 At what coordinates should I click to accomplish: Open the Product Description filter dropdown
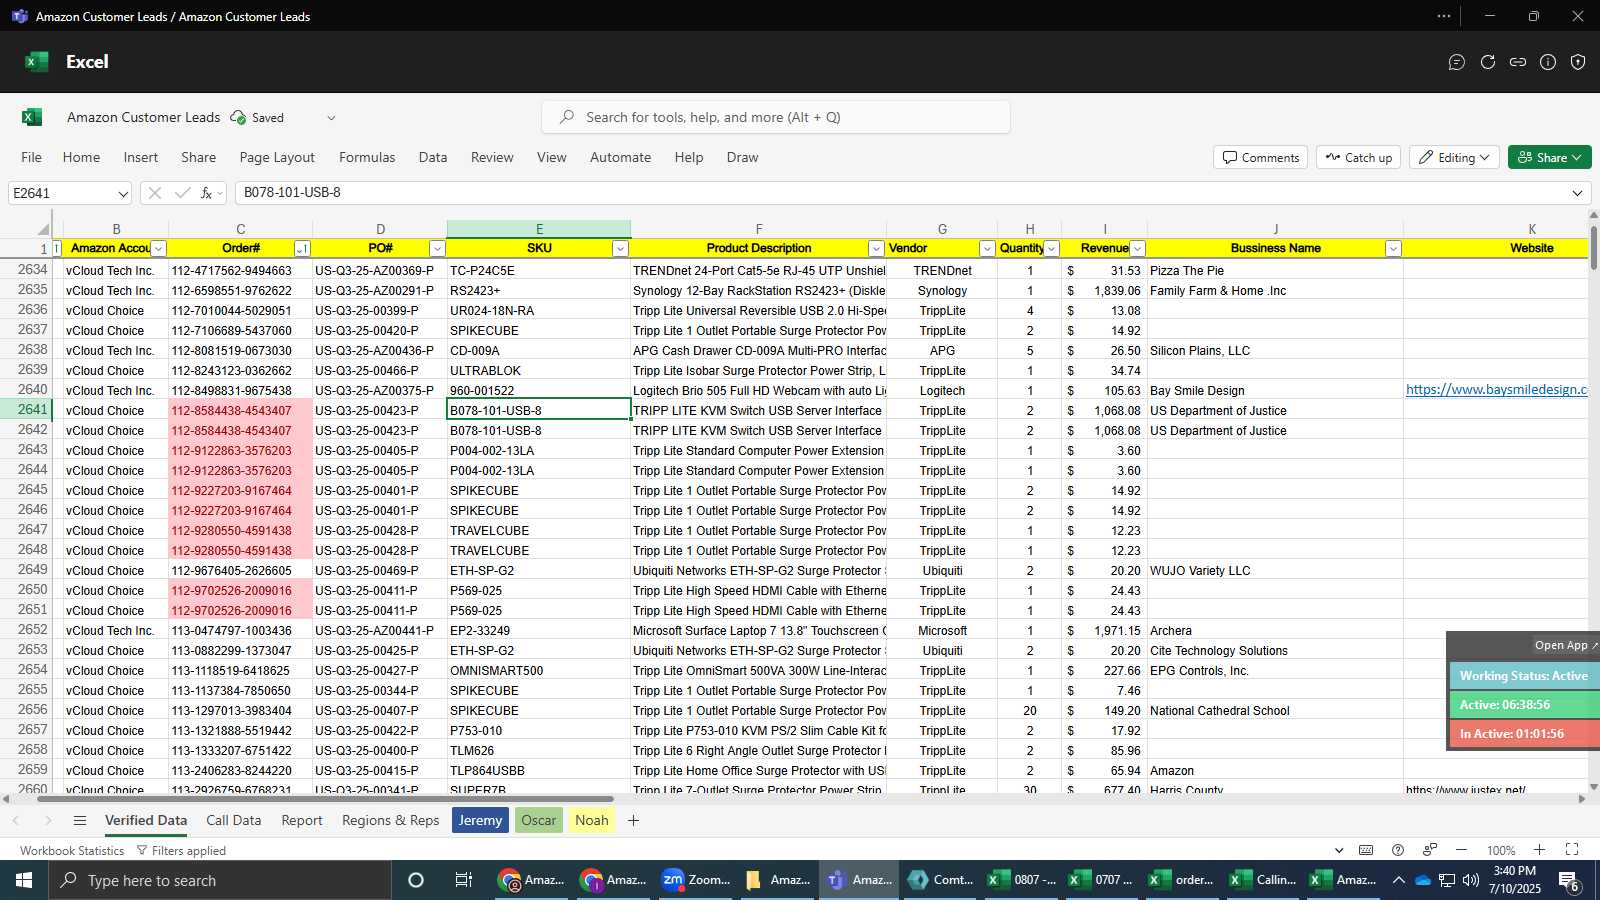pos(876,249)
